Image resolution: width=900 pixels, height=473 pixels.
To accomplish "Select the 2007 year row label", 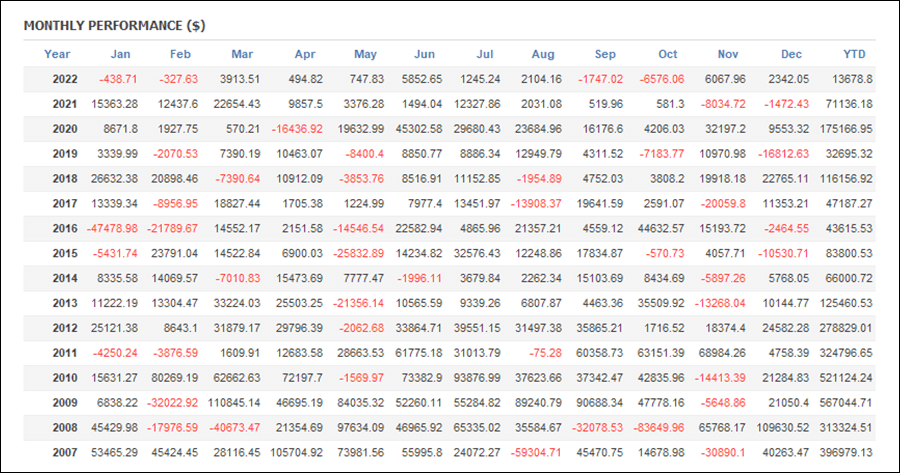I will pos(65,452).
